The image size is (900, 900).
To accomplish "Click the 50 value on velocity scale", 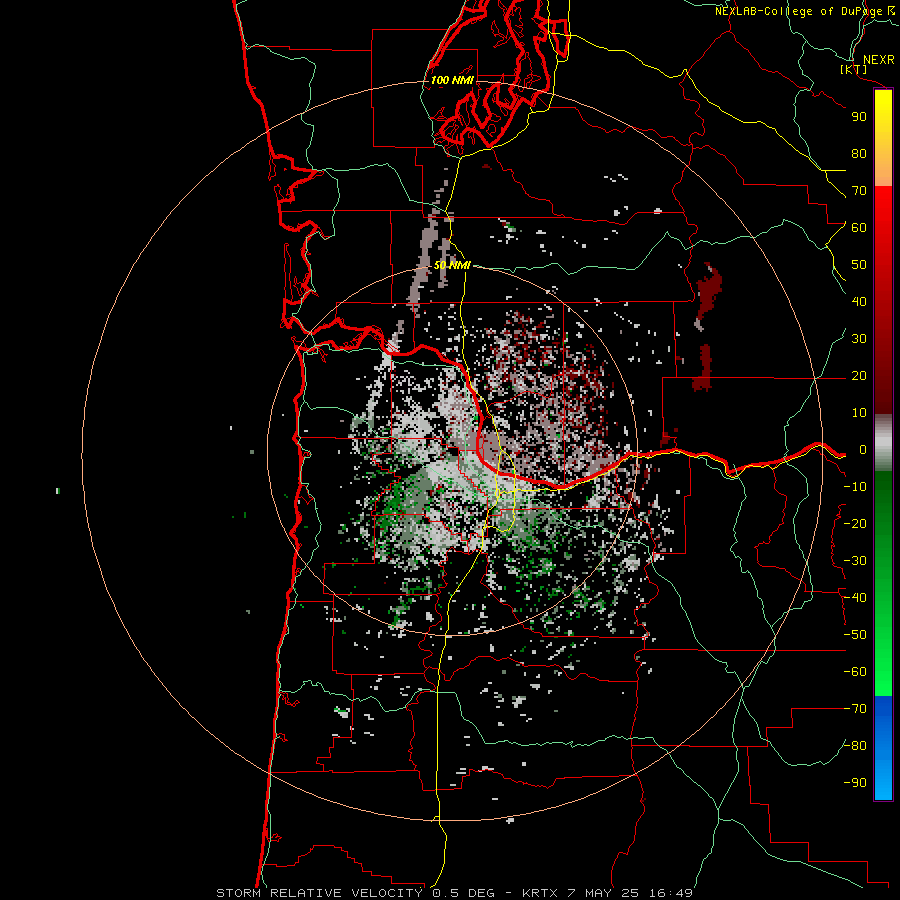I will 859,265.
